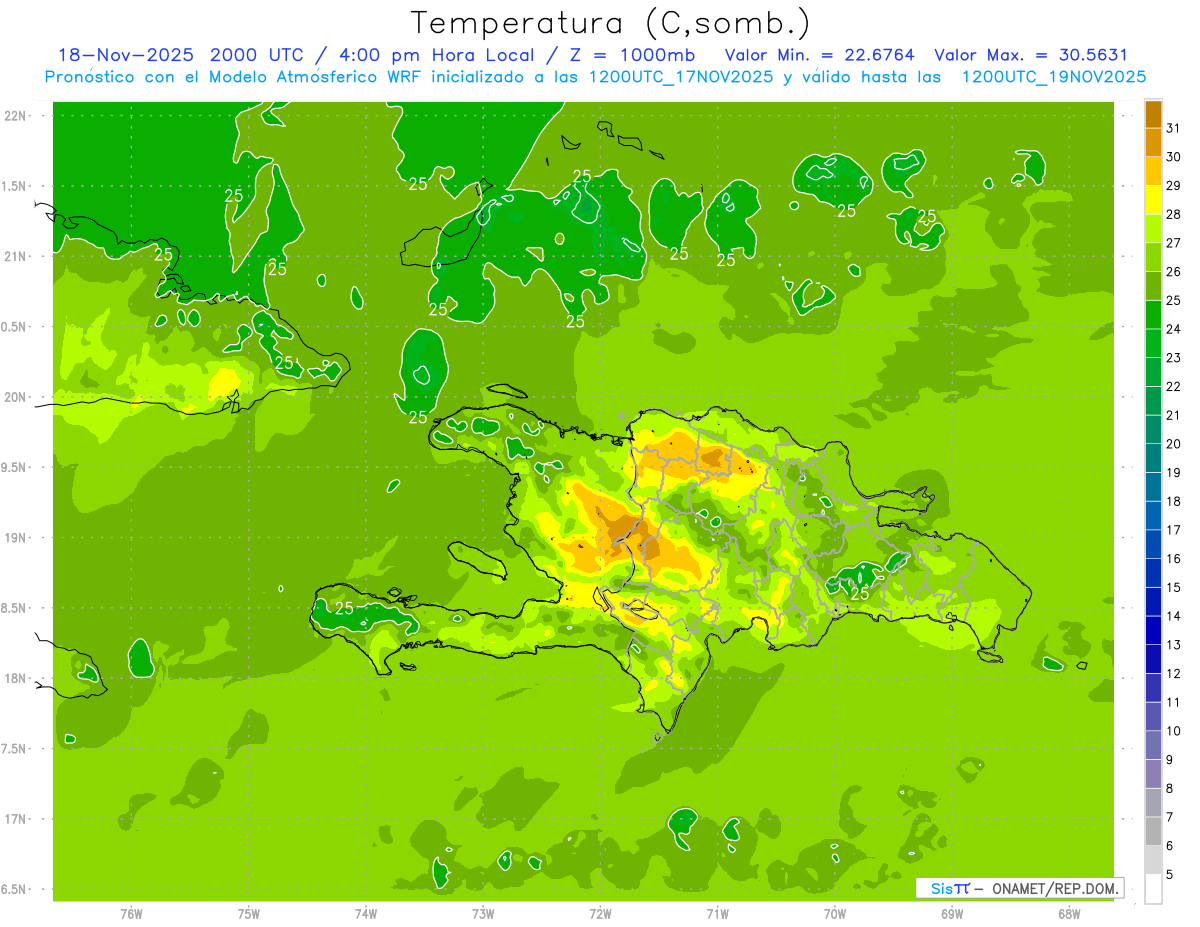
Task: Click the legend value 28
Action: [1174, 214]
